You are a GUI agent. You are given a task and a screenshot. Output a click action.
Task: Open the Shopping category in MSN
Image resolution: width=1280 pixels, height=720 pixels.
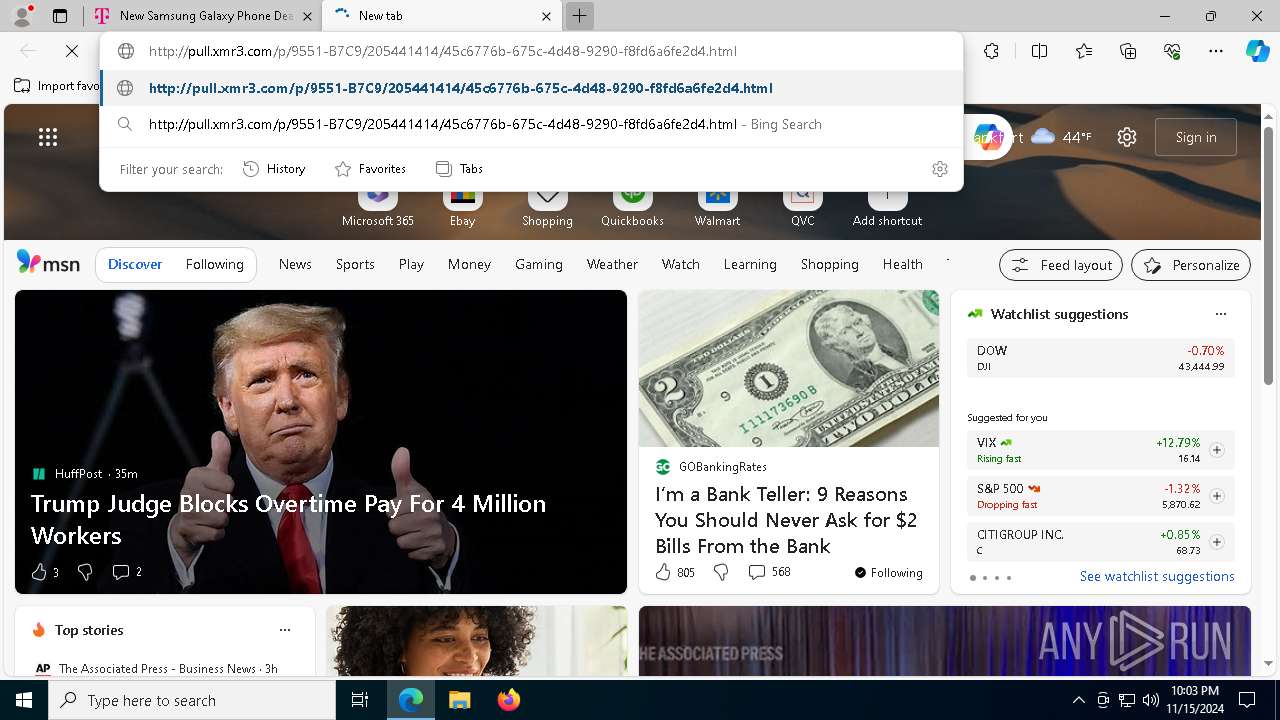pyautogui.click(x=829, y=264)
